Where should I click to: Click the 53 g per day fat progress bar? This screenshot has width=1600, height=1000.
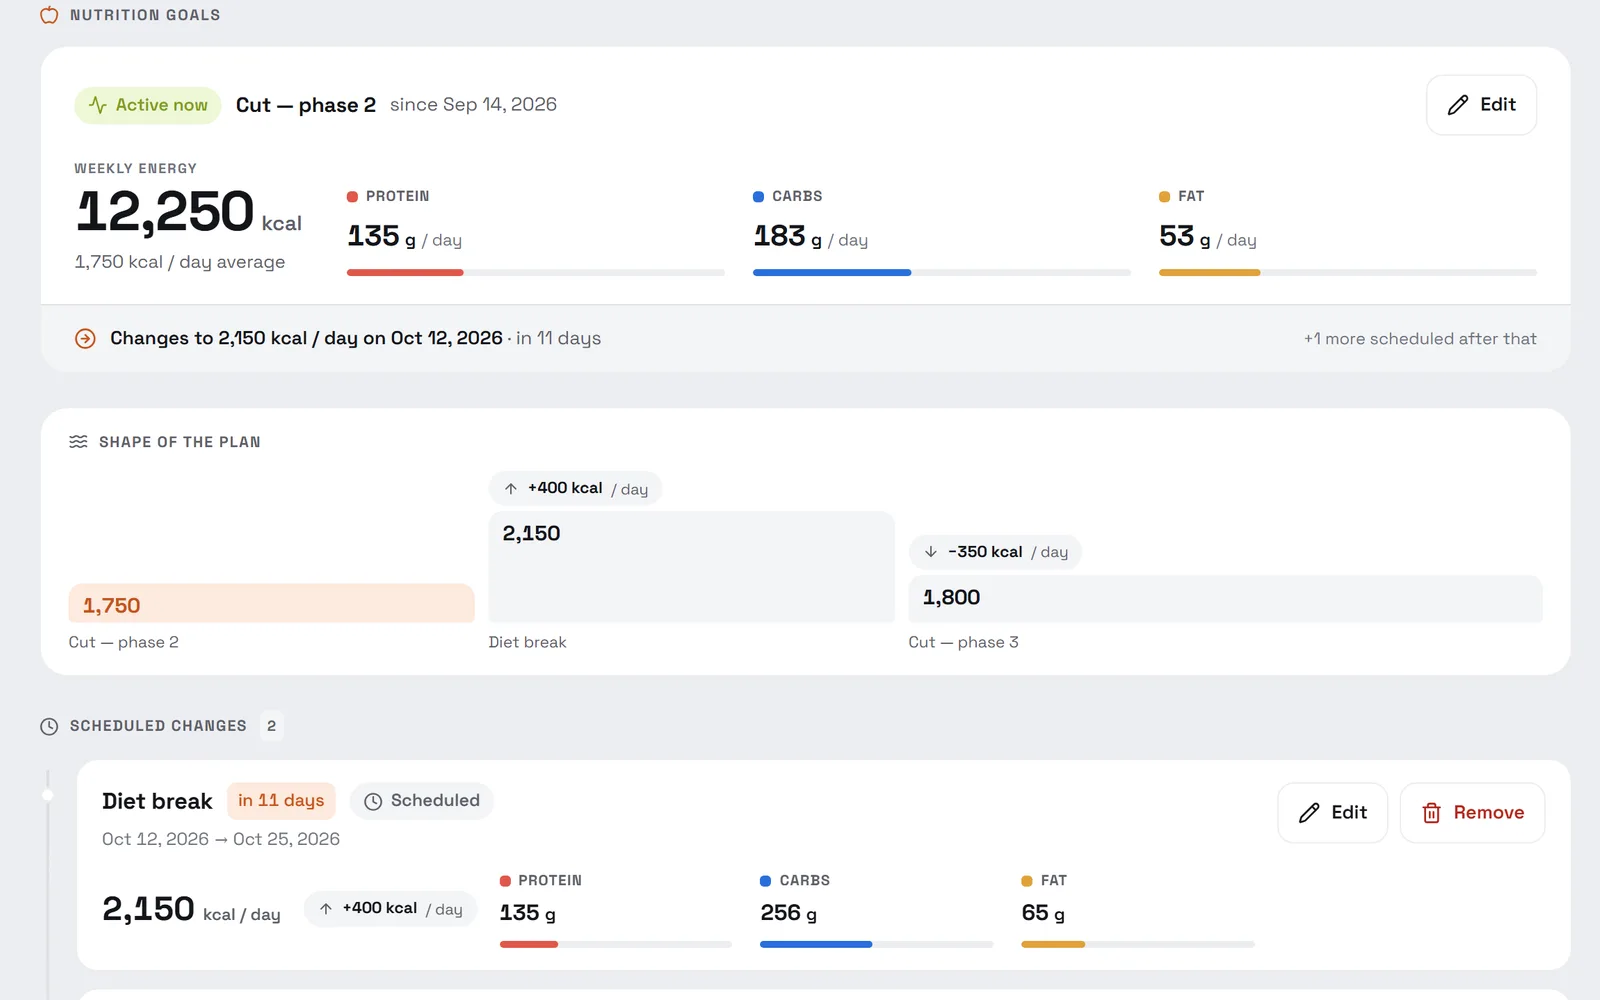pos(1347,272)
